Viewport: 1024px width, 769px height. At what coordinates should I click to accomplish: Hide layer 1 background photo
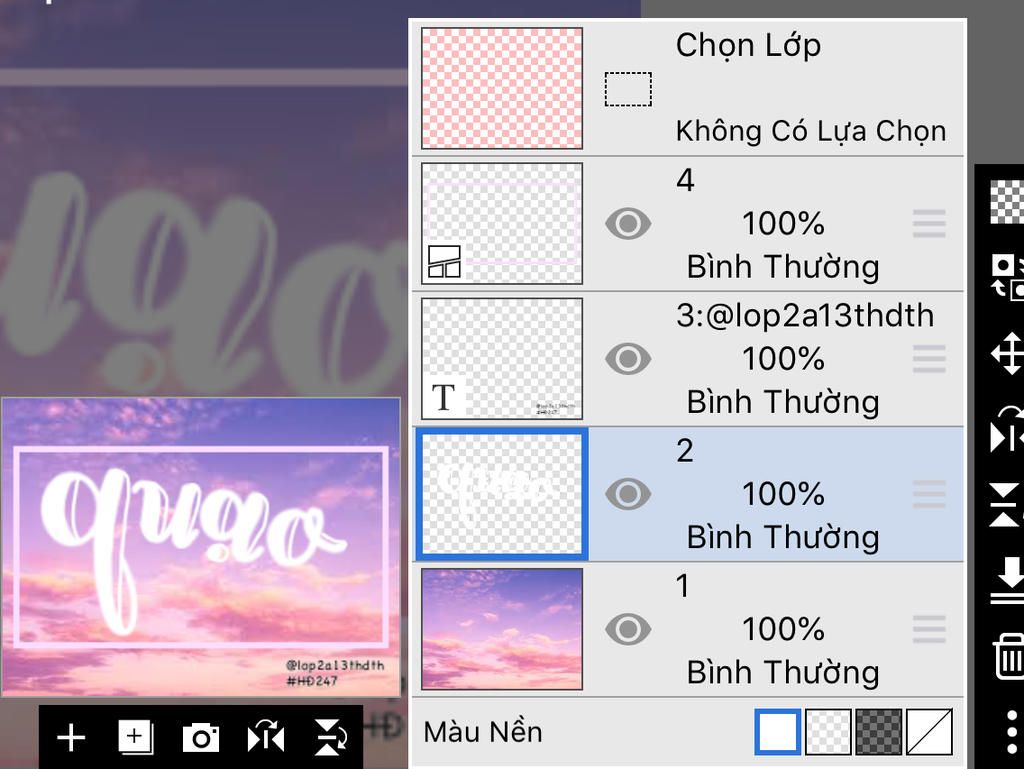click(x=628, y=629)
